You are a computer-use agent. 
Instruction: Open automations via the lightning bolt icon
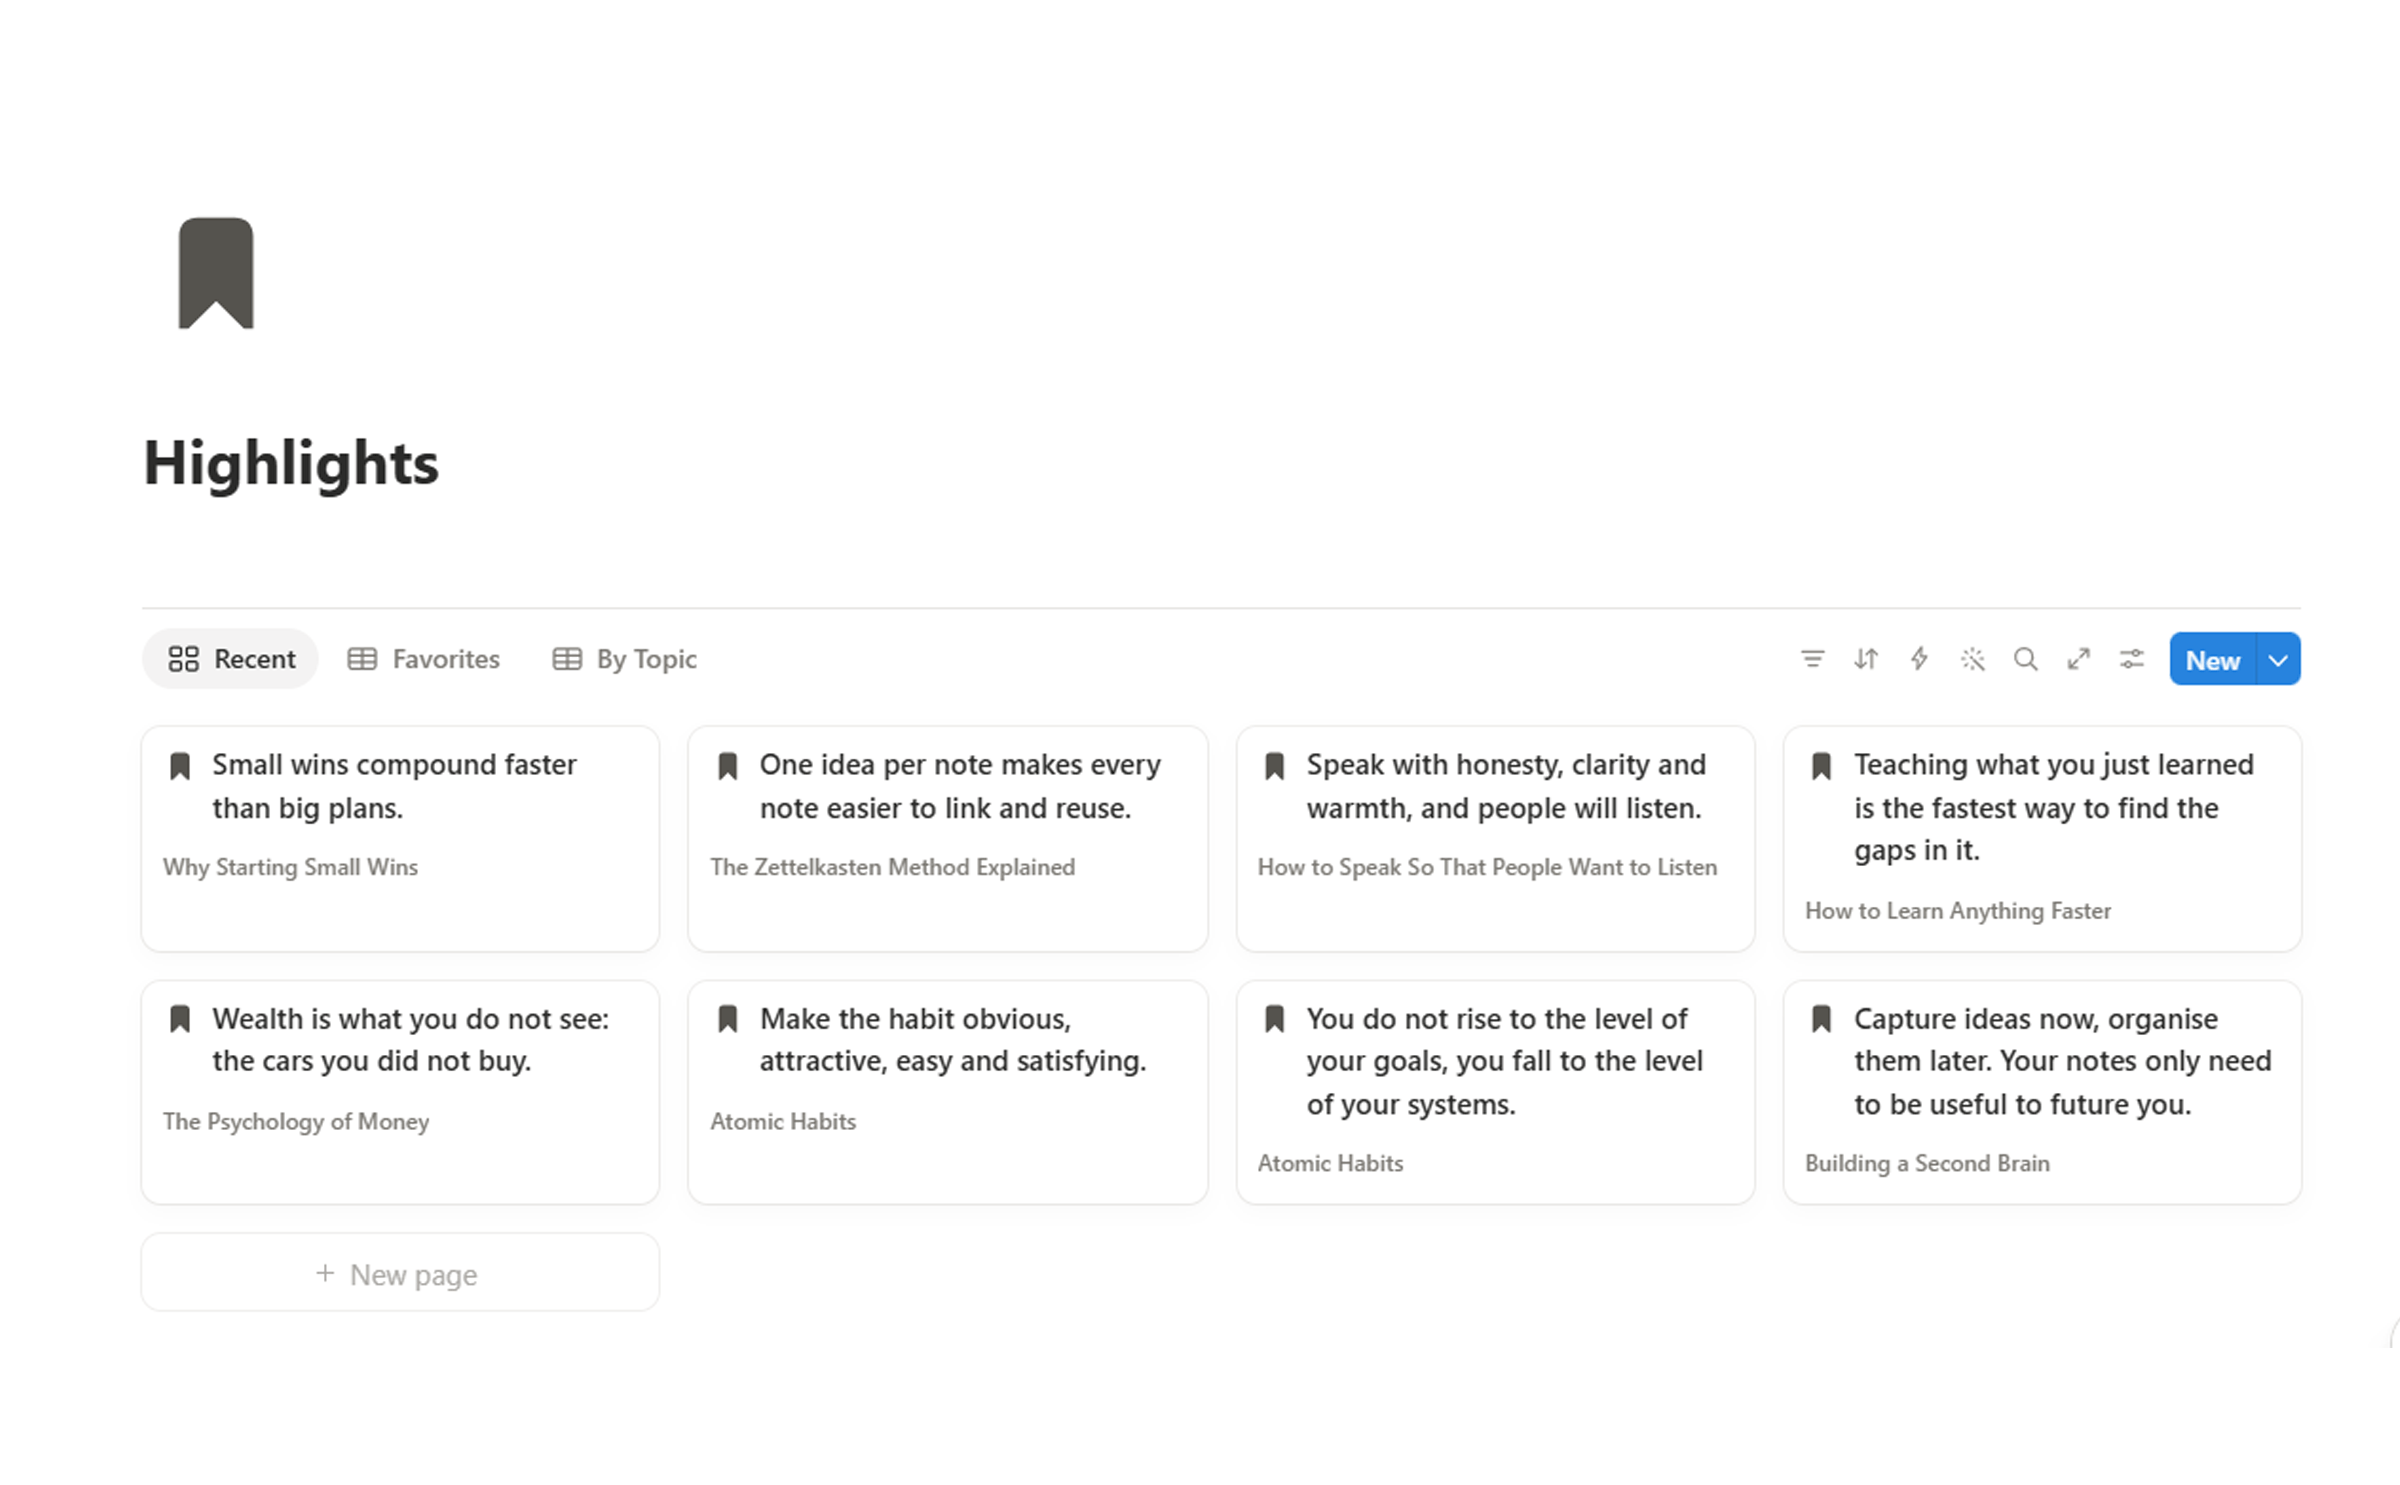coord(1918,659)
